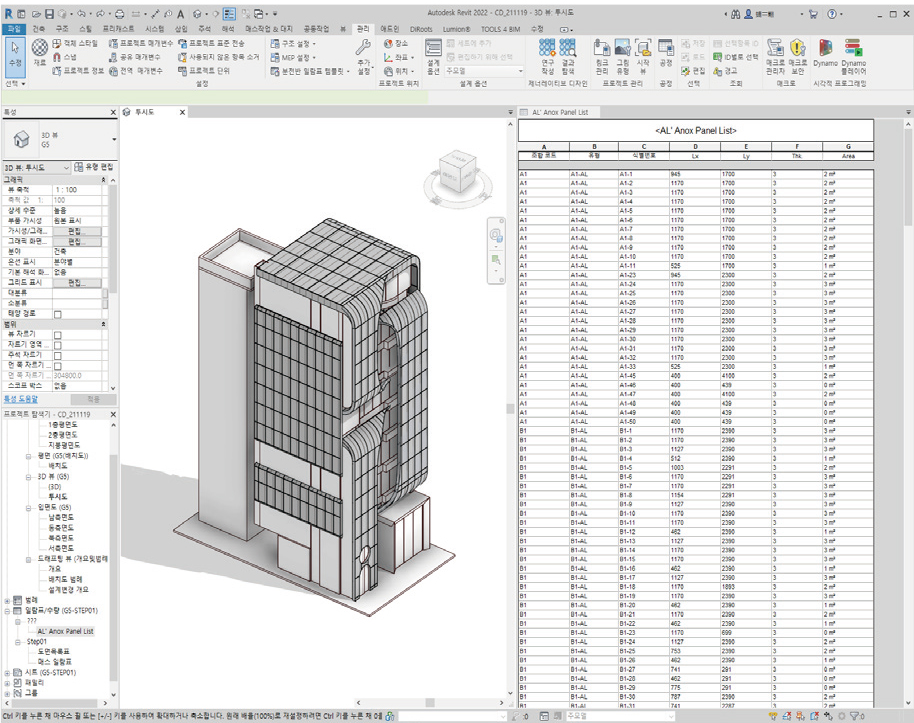This screenshot has height=723, width=914.
Task: Activate the AL' Anox Panel List view tab
Action: coord(560,112)
